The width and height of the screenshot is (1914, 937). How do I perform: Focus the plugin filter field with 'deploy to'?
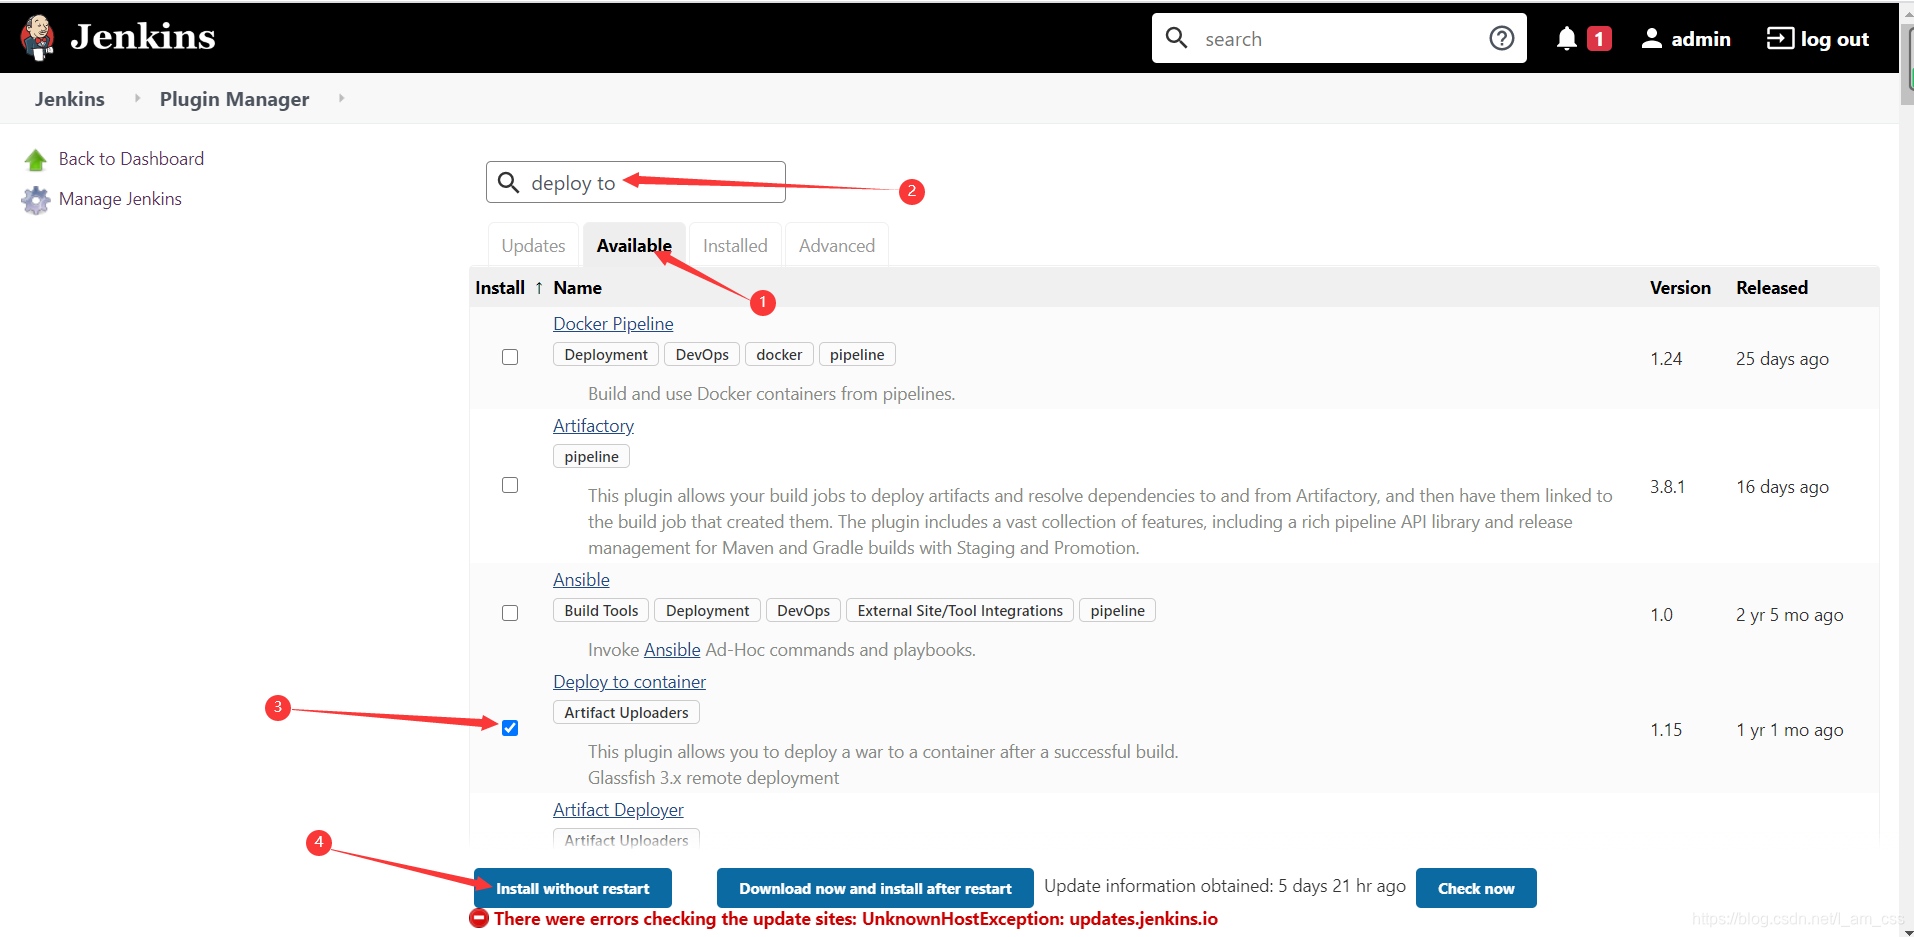click(x=636, y=182)
